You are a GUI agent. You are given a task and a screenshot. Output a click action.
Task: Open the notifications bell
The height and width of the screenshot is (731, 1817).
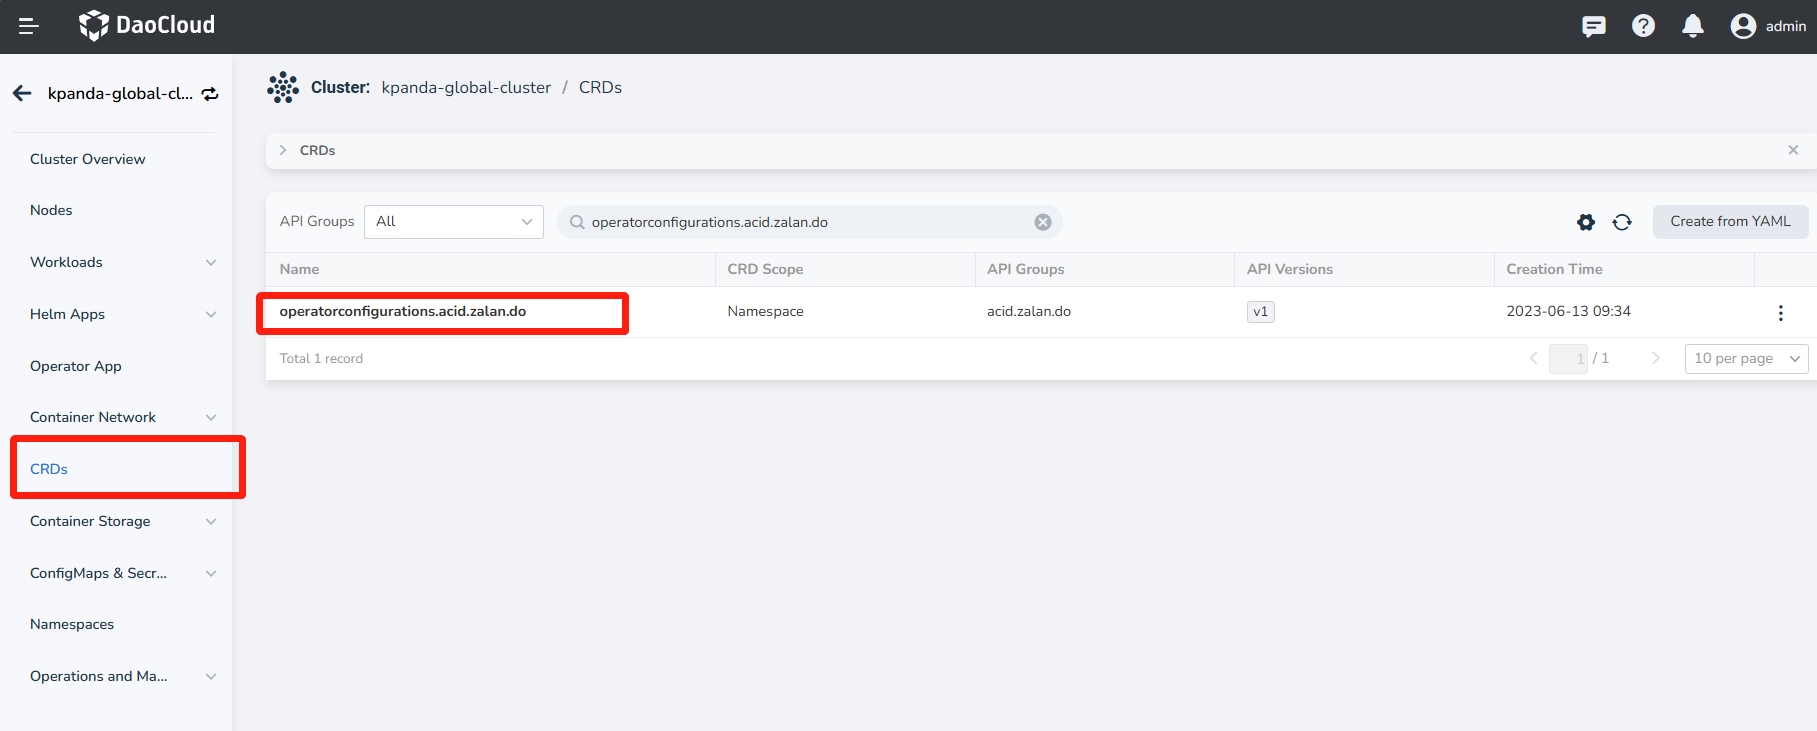click(1692, 26)
